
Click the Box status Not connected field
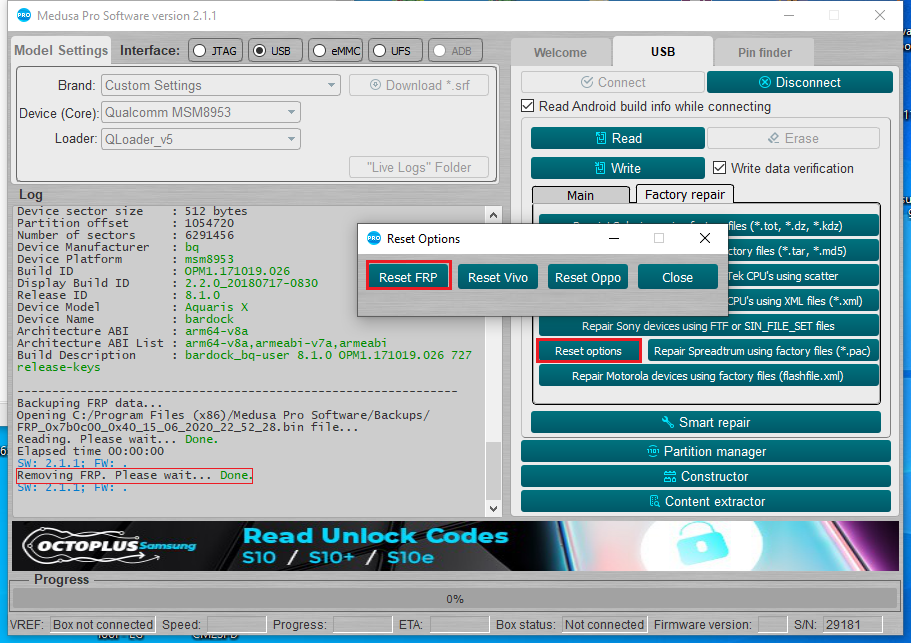604,624
